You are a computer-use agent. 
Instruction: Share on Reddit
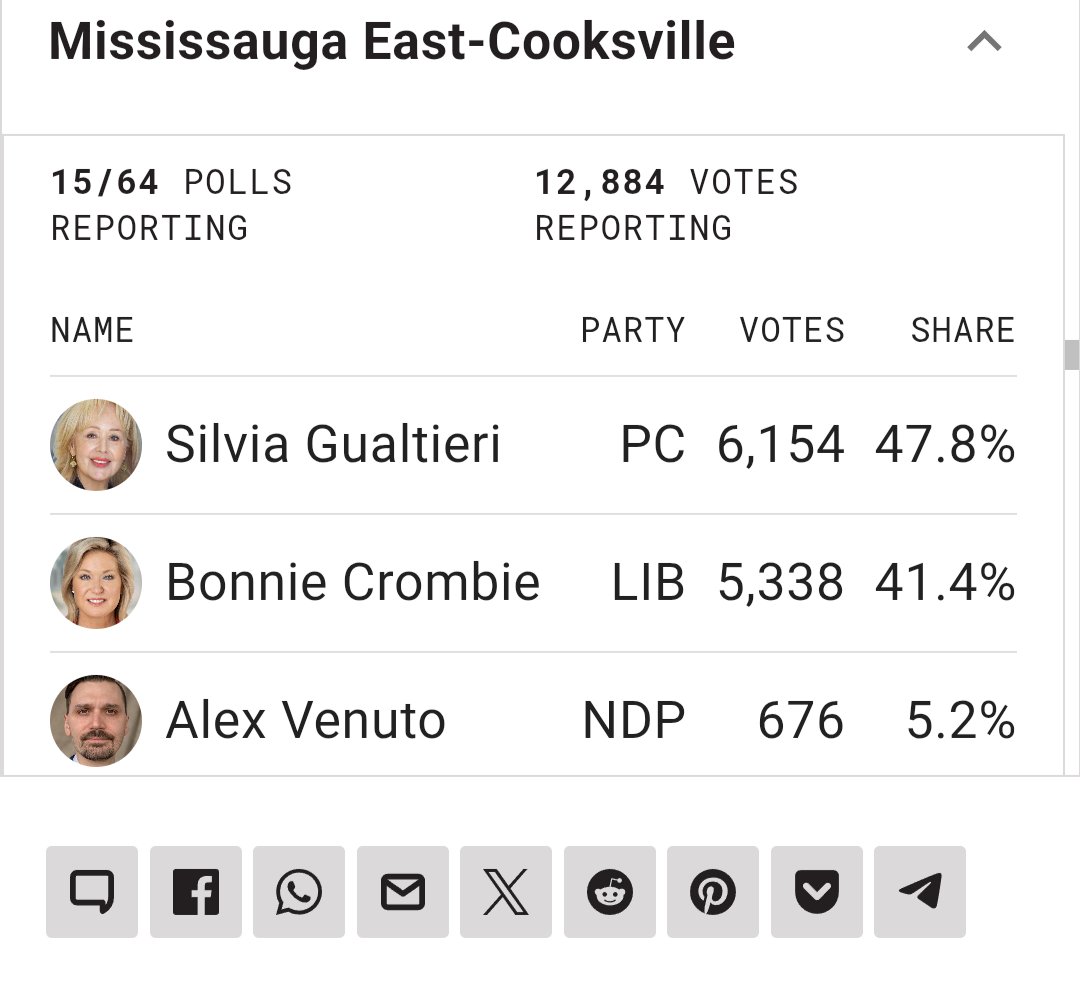coord(610,891)
